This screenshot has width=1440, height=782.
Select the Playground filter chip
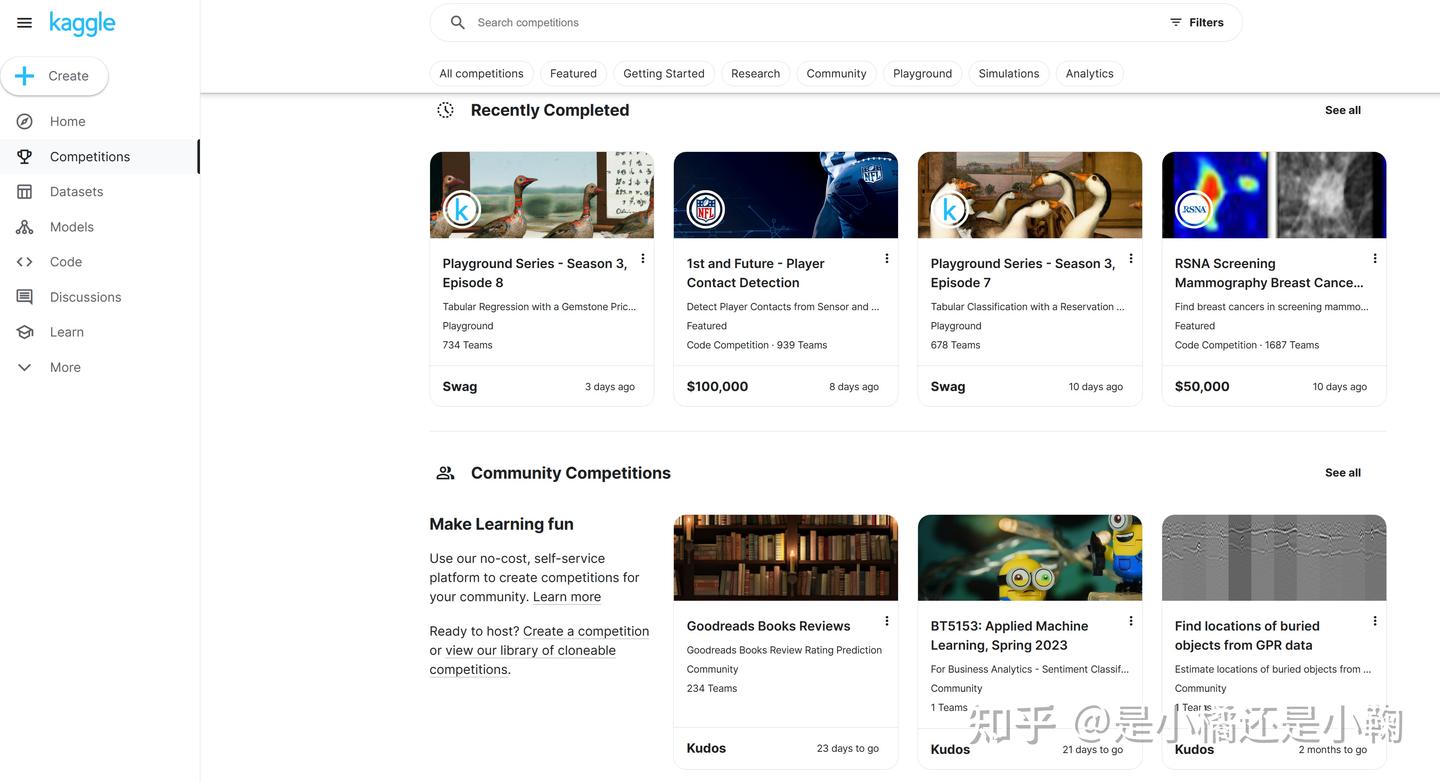922,73
